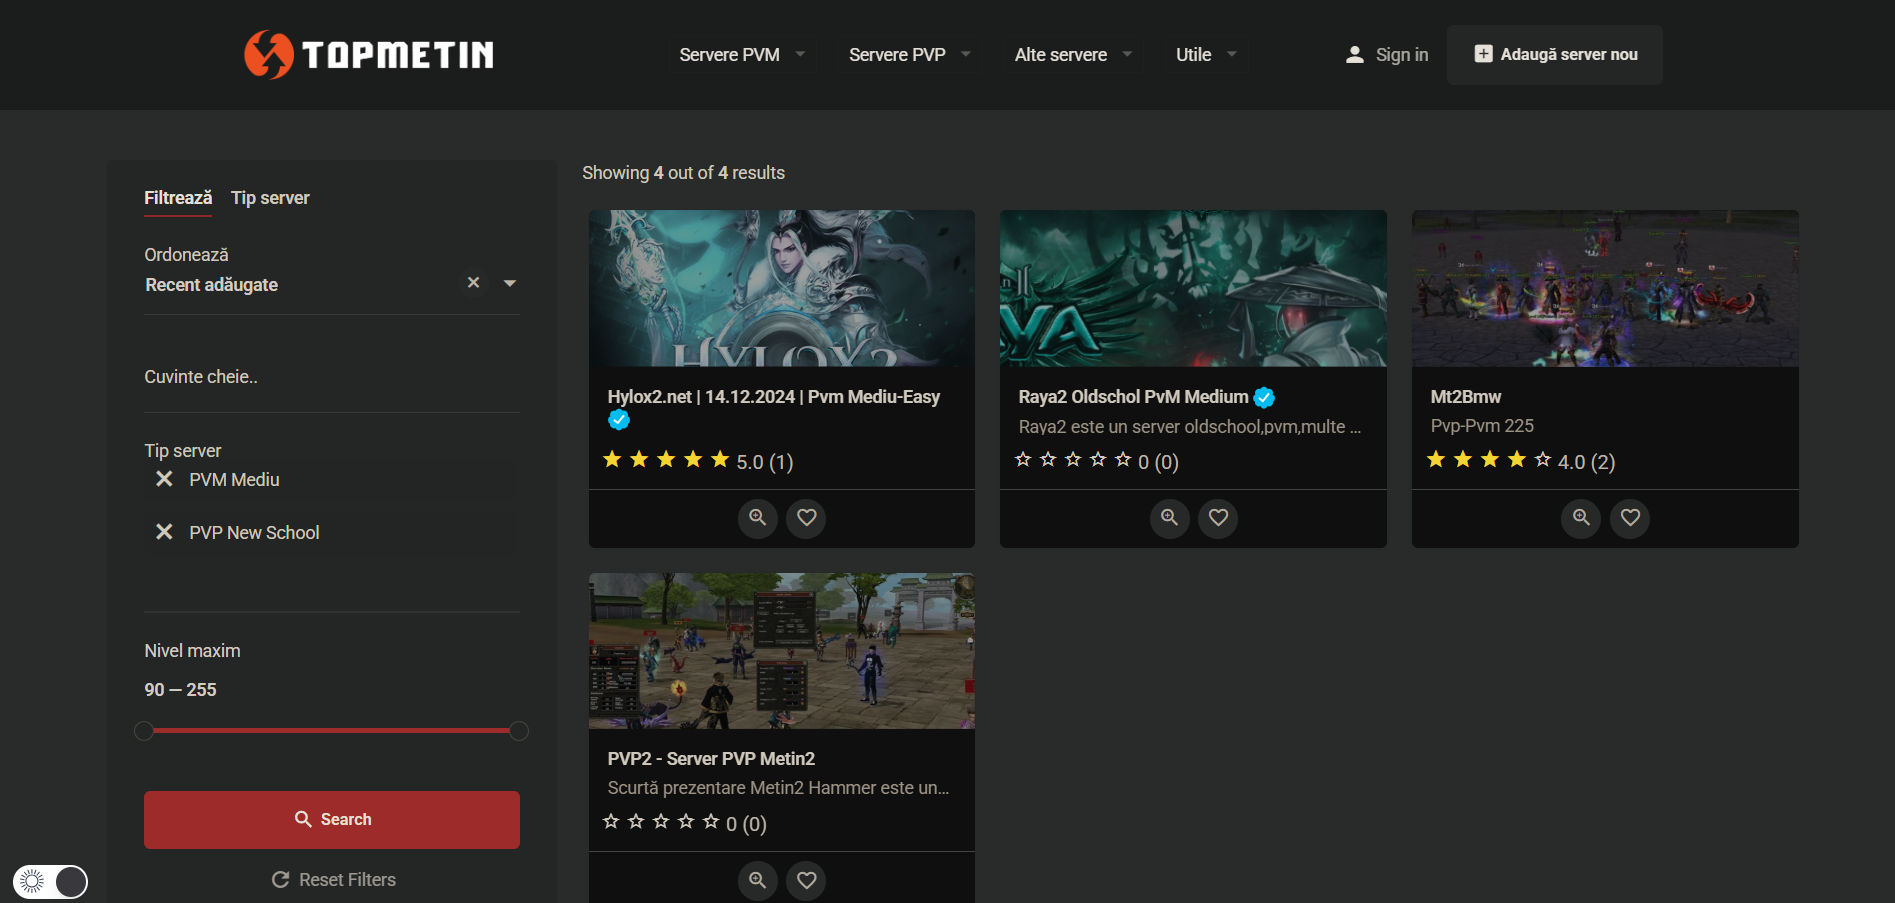
Task: Click the TopMetin logo
Action: point(369,54)
